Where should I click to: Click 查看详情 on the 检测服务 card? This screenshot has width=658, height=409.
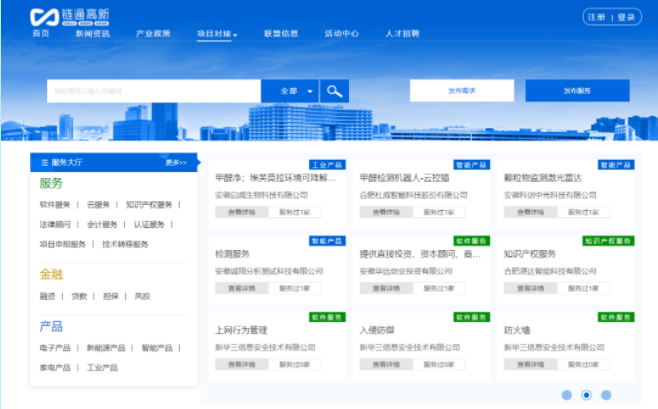pos(242,288)
